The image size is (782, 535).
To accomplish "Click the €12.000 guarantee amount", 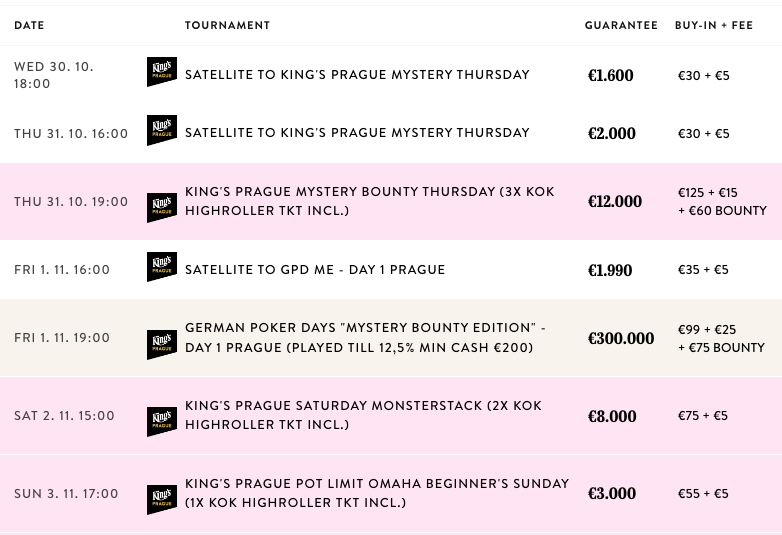I will click(615, 201).
